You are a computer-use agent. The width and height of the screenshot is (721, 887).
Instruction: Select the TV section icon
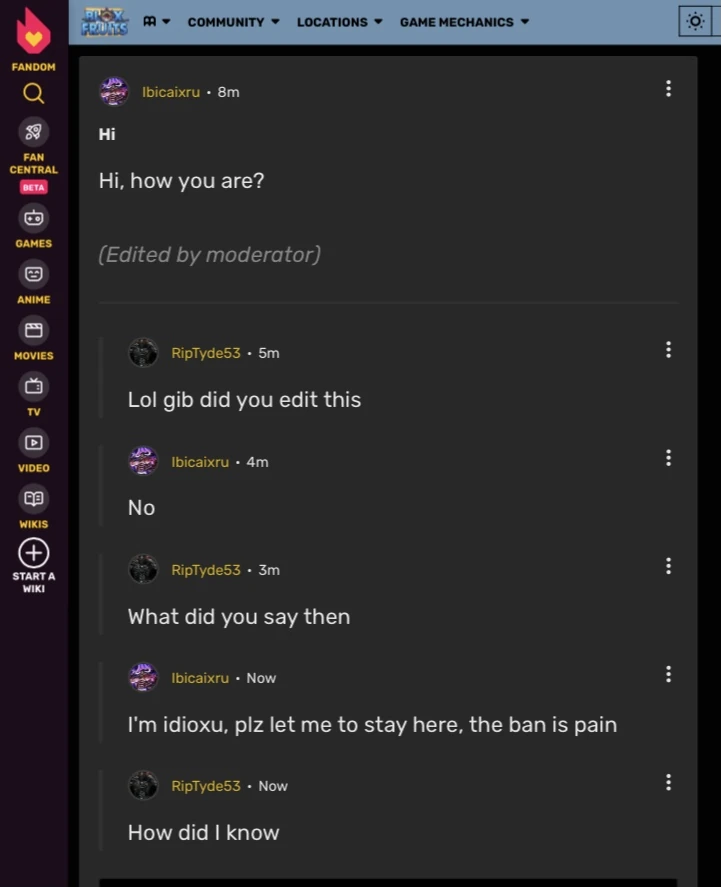pos(33,385)
